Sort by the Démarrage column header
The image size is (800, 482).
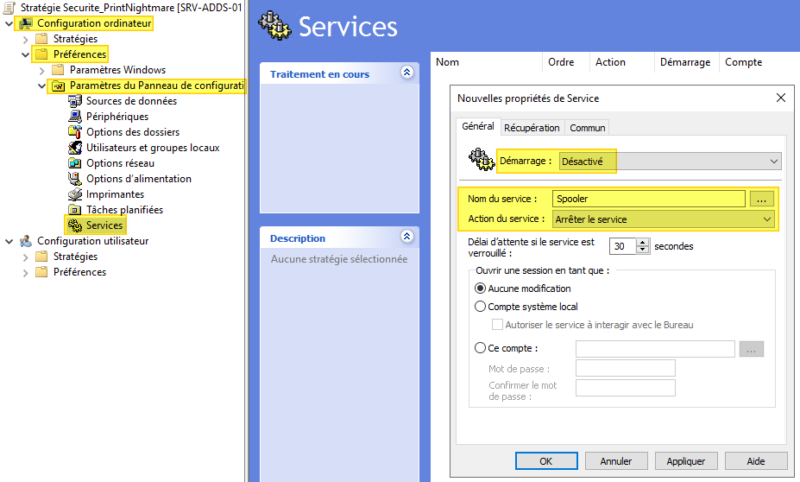click(x=686, y=62)
